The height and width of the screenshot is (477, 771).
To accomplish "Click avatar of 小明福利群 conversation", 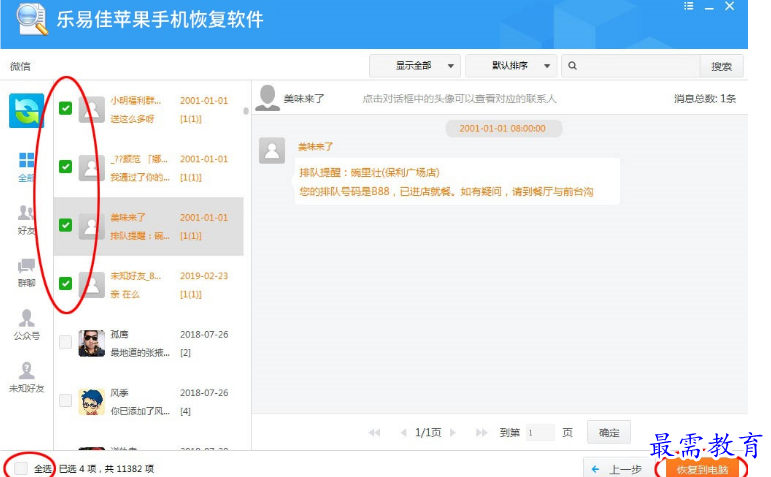I will [91, 109].
